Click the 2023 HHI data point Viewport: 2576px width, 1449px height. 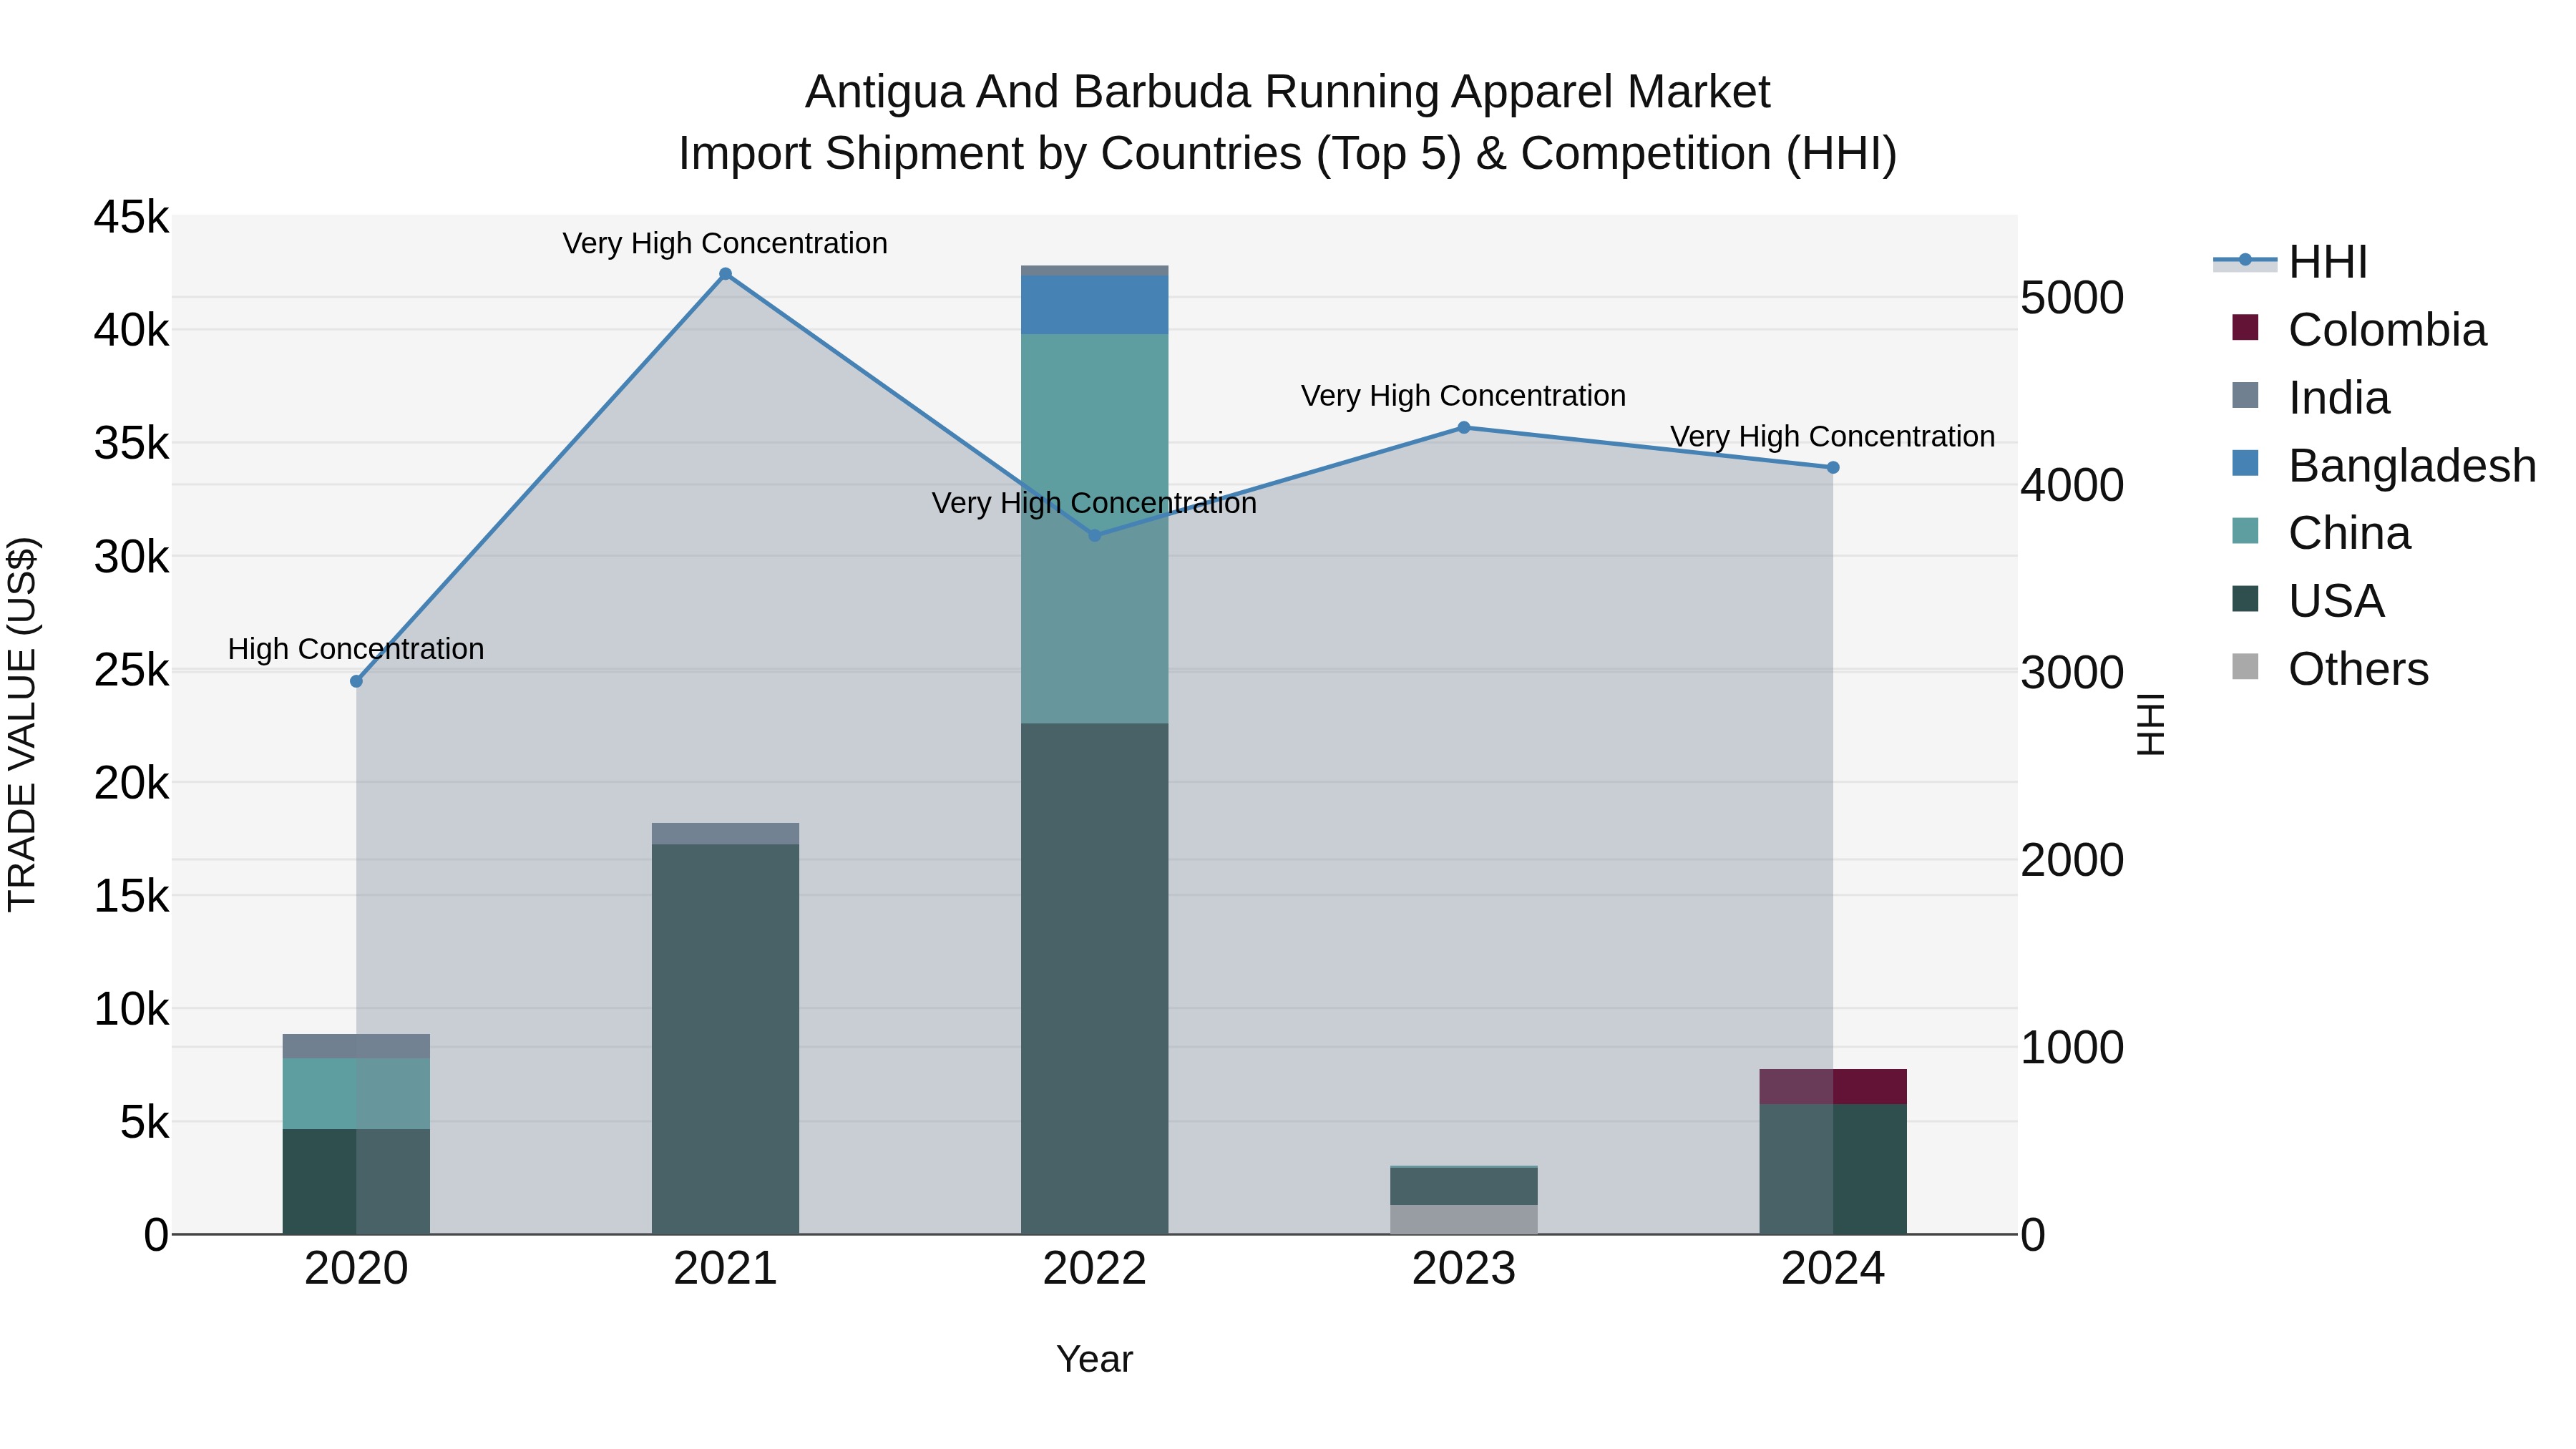pyautogui.click(x=1464, y=427)
